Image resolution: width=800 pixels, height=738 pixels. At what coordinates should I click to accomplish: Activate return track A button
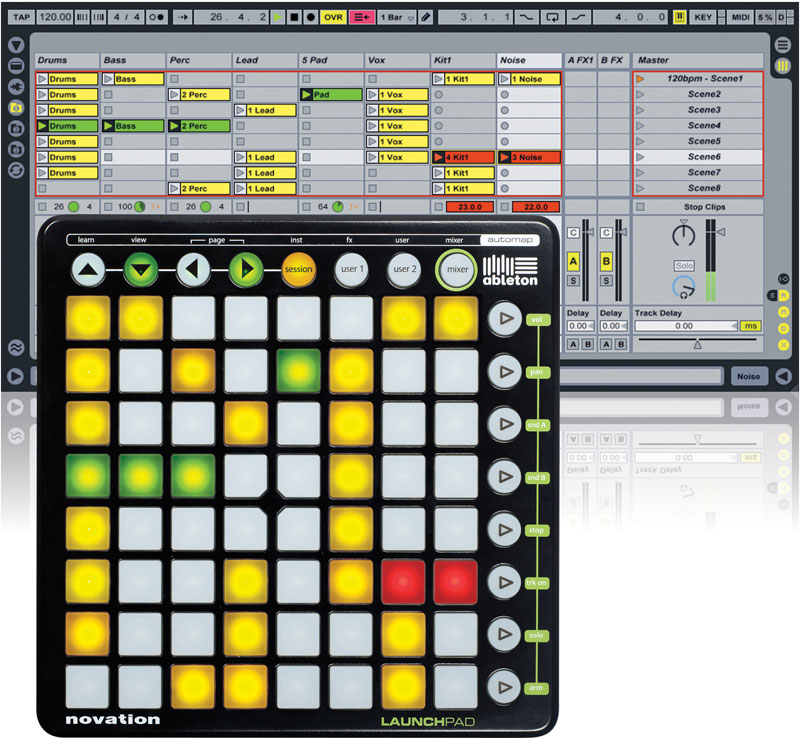click(x=574, y=260)
